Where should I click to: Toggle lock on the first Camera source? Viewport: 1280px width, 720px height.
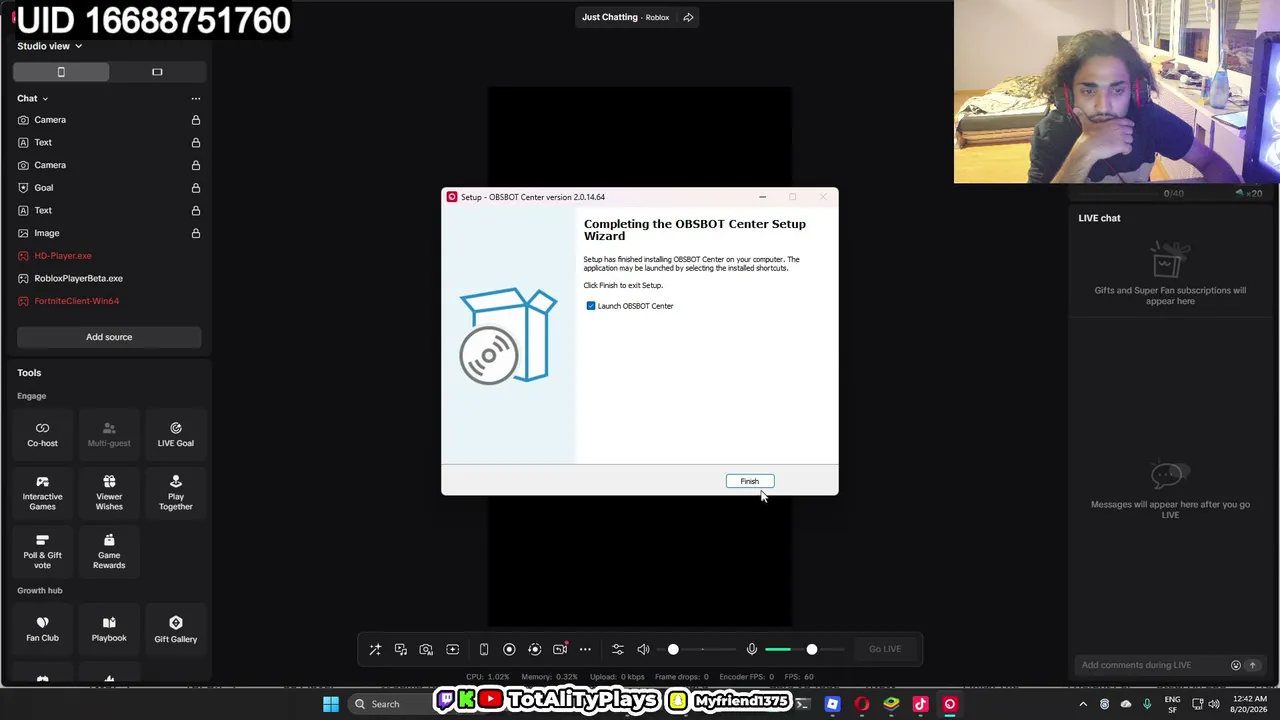coord(196,120)
